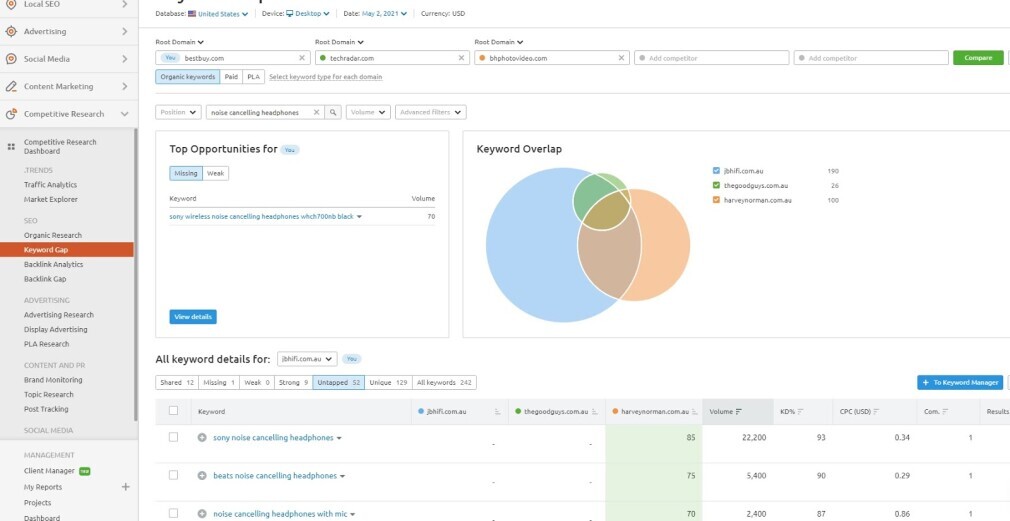
Task: Open the jbhifi.com.au domain selector
Action: (x=307, y=359)
